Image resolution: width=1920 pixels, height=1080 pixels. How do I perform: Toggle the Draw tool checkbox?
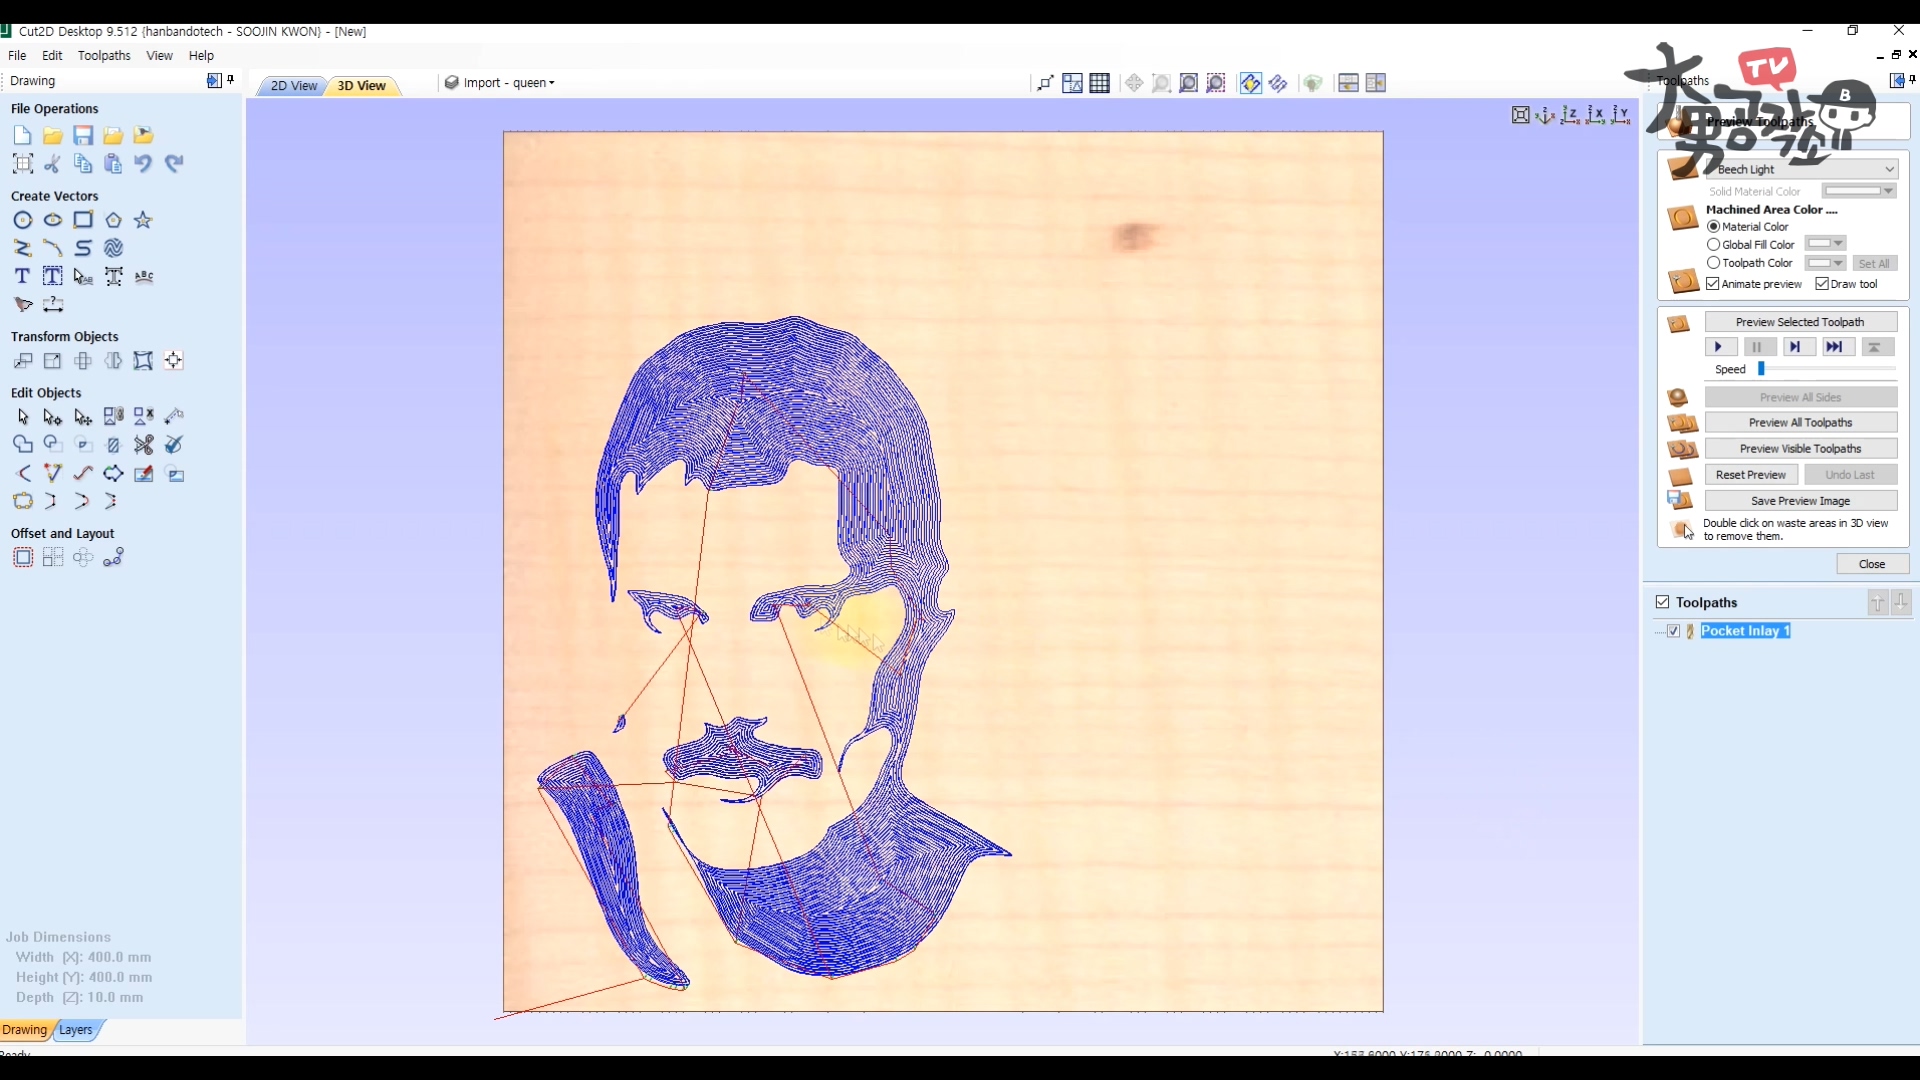(1822, 284)
